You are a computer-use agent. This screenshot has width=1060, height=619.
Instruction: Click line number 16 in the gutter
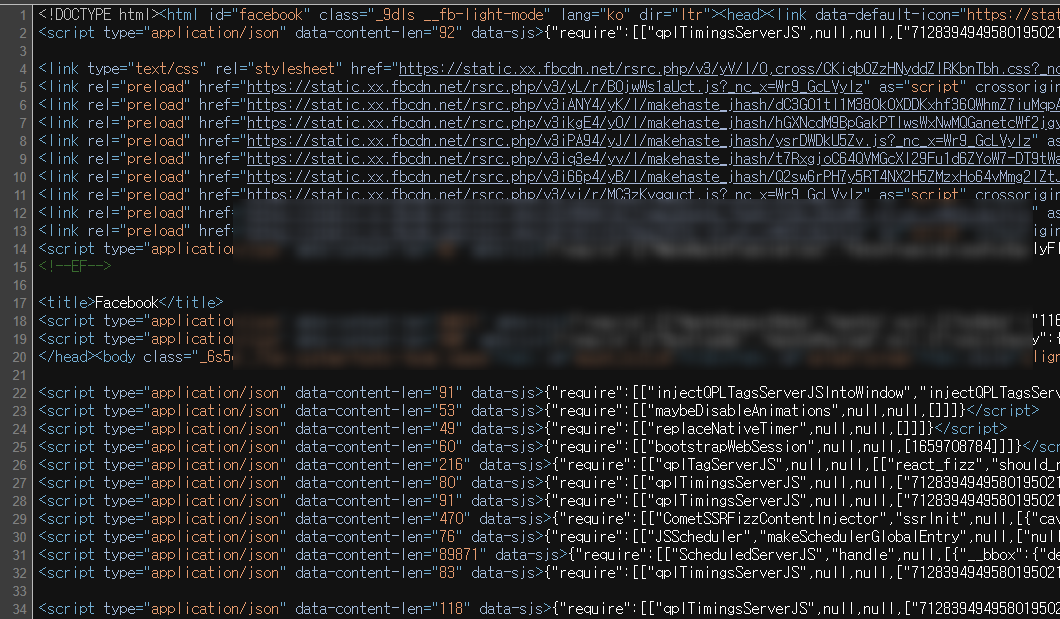[20, 284]
